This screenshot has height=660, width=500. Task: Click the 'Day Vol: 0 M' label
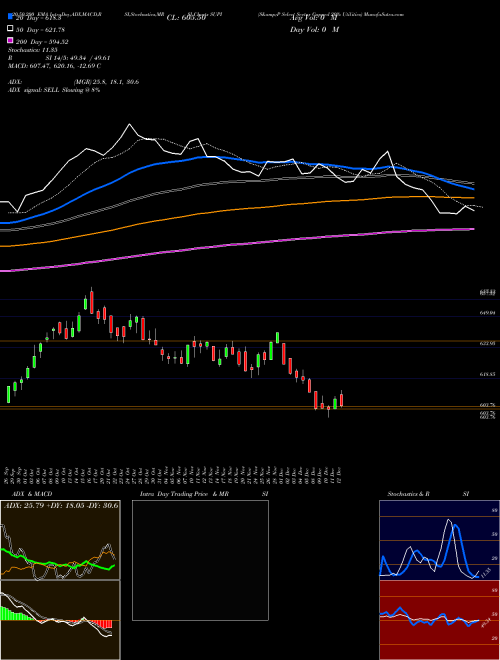point(314,30)
